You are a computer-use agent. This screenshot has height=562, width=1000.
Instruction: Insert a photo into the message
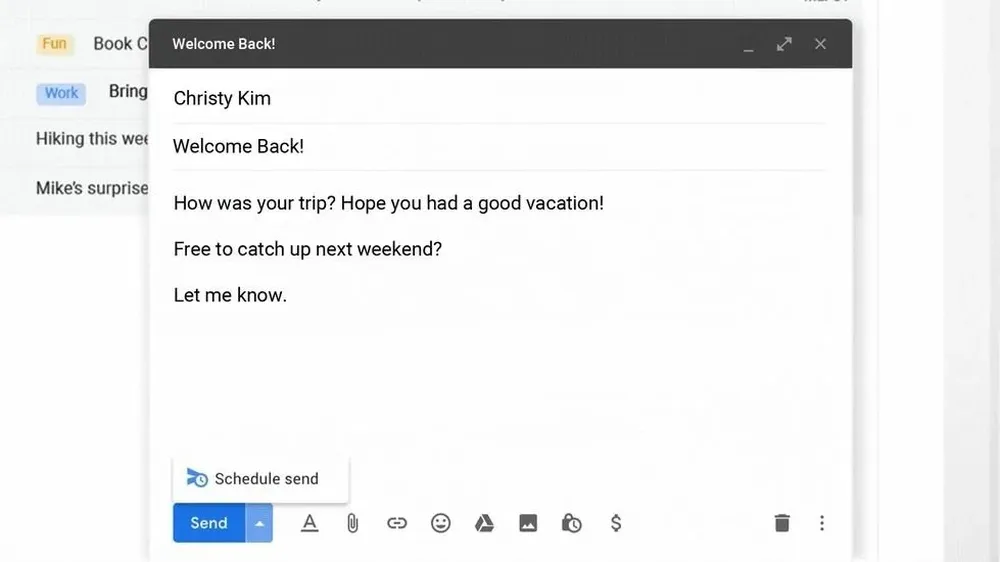(x=528, y=523)
